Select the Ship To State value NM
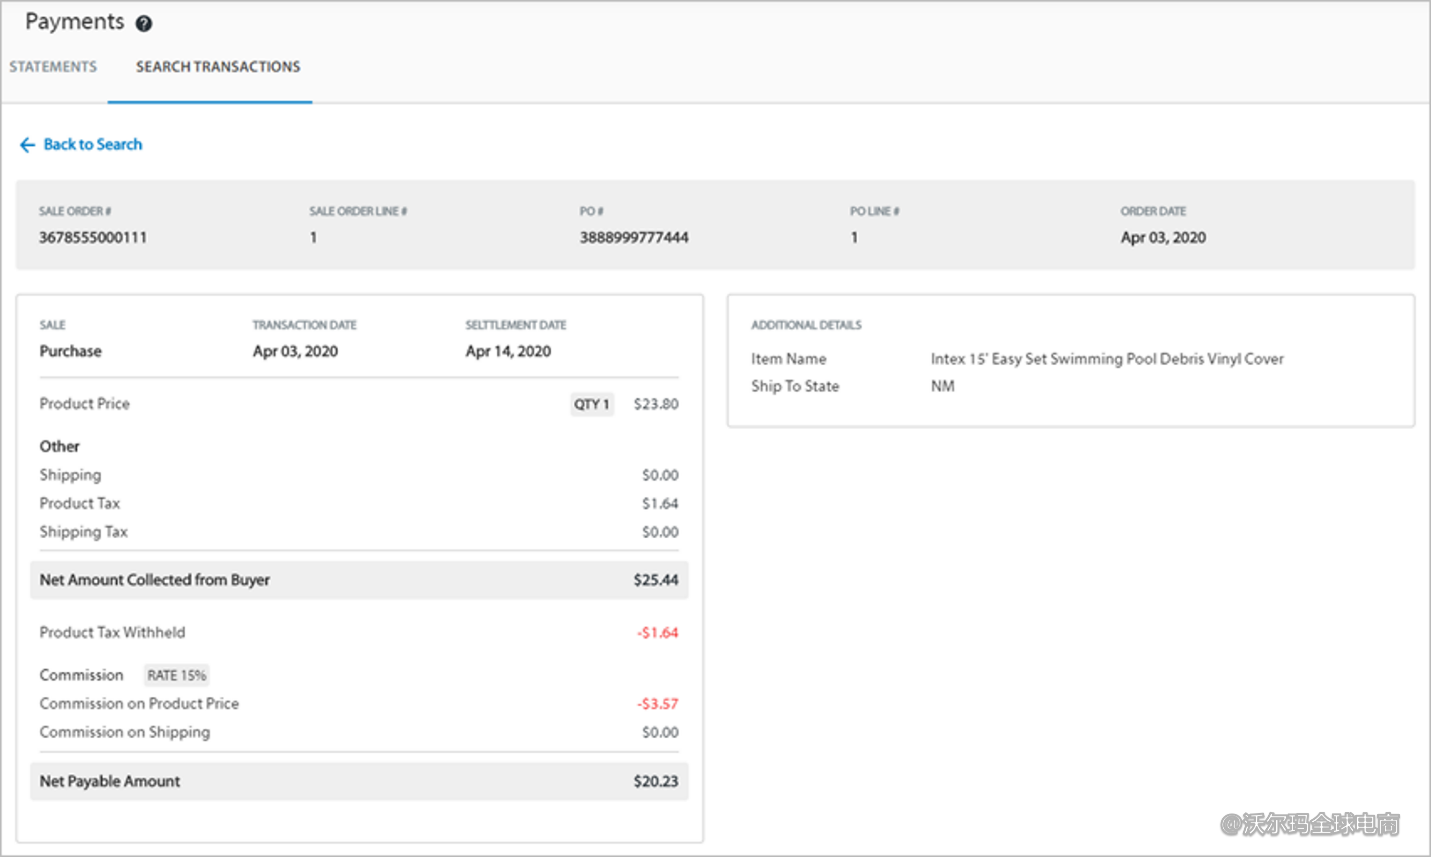1431x857 pixels. point(942,386)
